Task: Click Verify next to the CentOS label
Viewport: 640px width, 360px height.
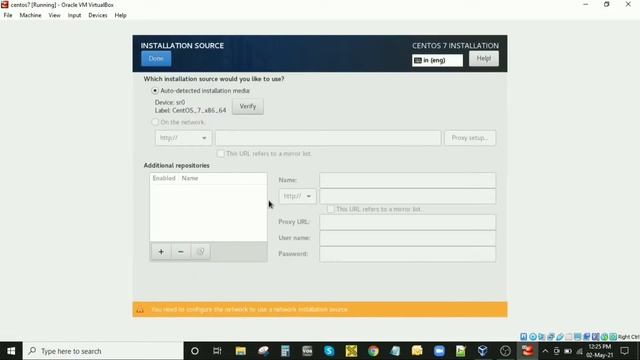Action: coord(248,106)
